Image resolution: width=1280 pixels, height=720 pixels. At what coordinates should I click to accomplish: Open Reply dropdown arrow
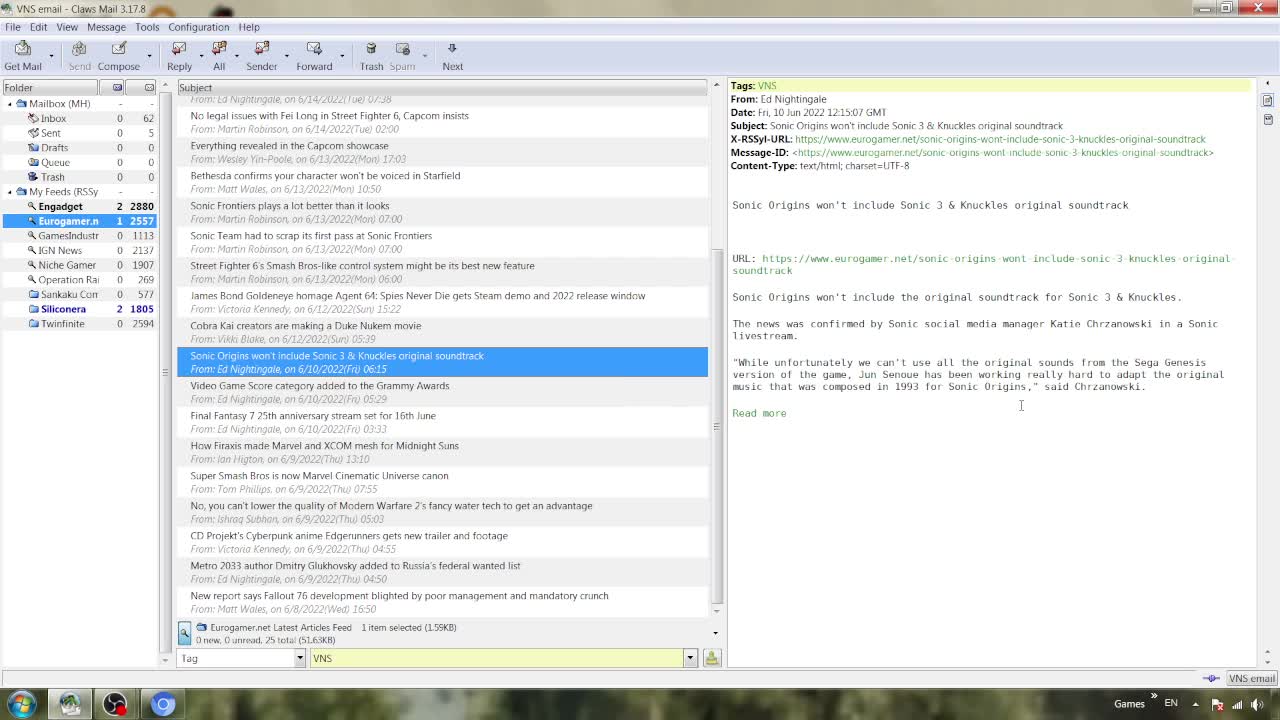pos(201,57)
